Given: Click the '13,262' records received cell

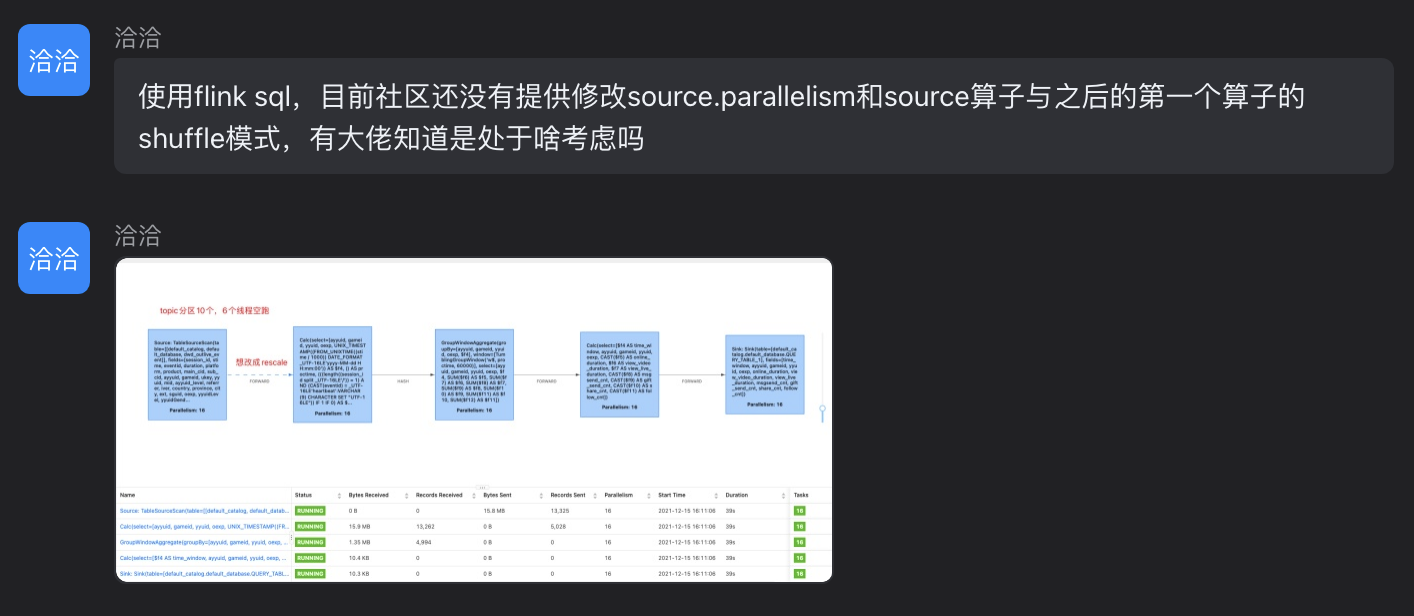Looking at the screenshot, I should 426,526.
